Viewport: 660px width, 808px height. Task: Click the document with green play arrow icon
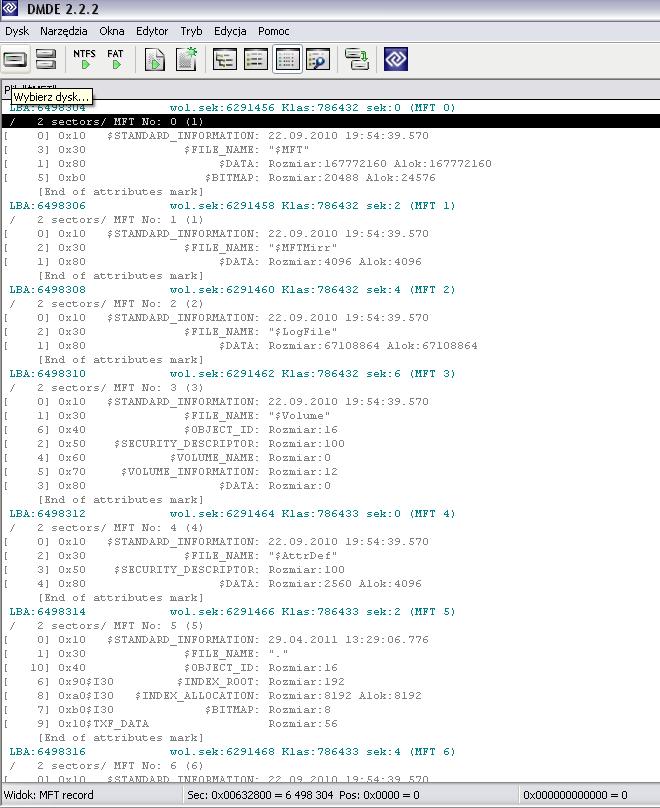tap(155, 59)
